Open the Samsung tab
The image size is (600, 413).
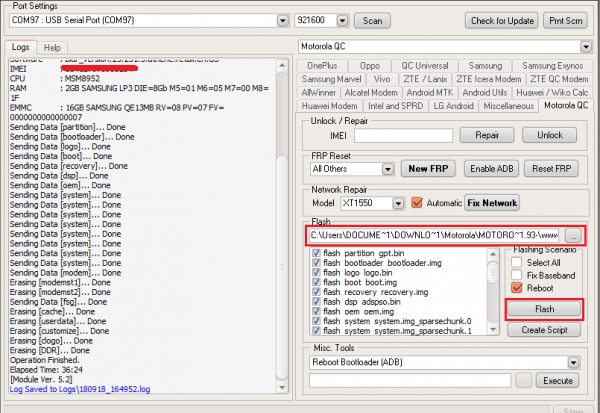[485, 66]
